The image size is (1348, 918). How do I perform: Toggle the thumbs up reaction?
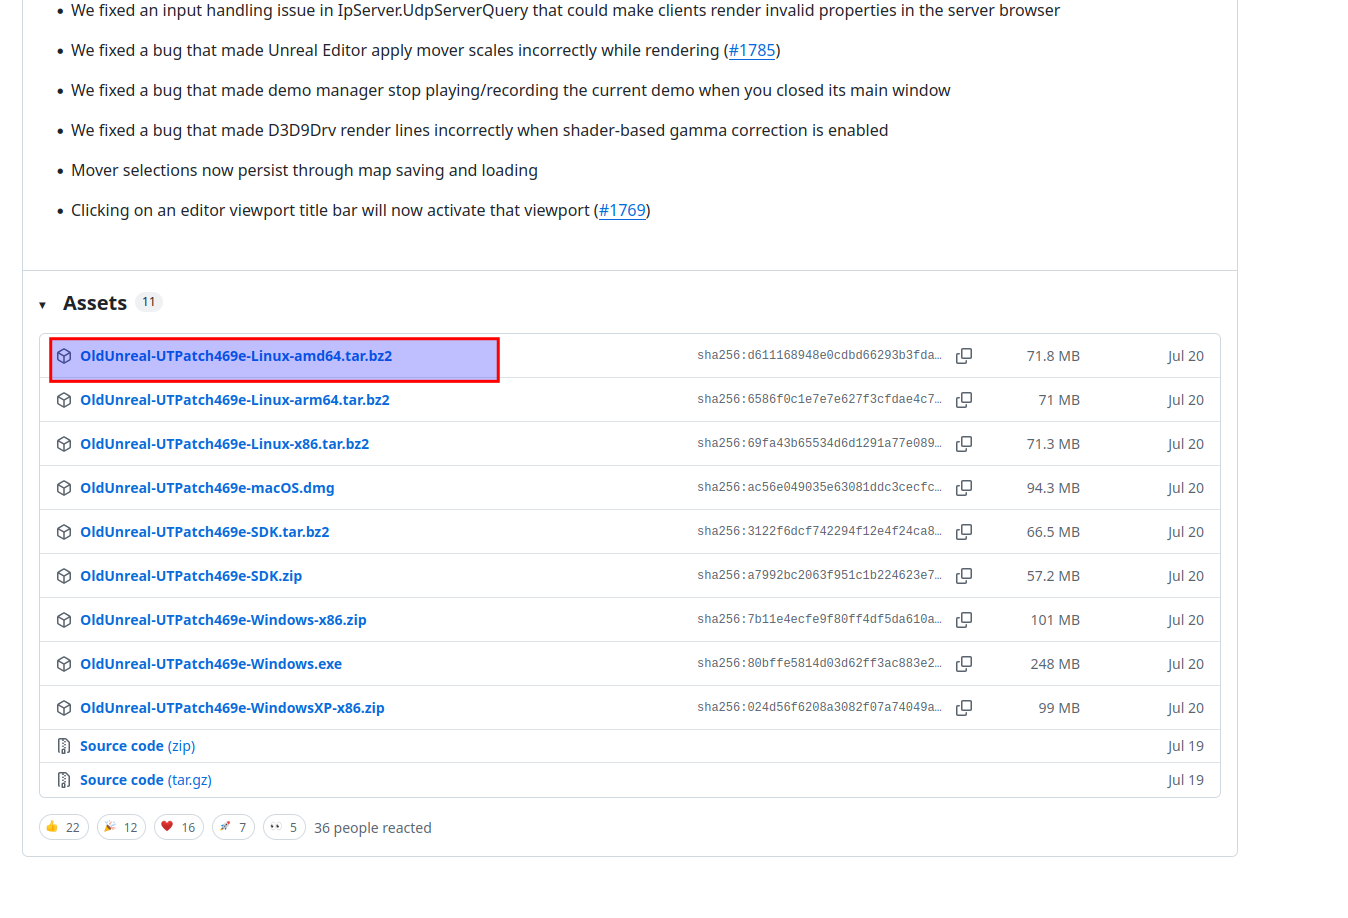(x=64, y=827)
